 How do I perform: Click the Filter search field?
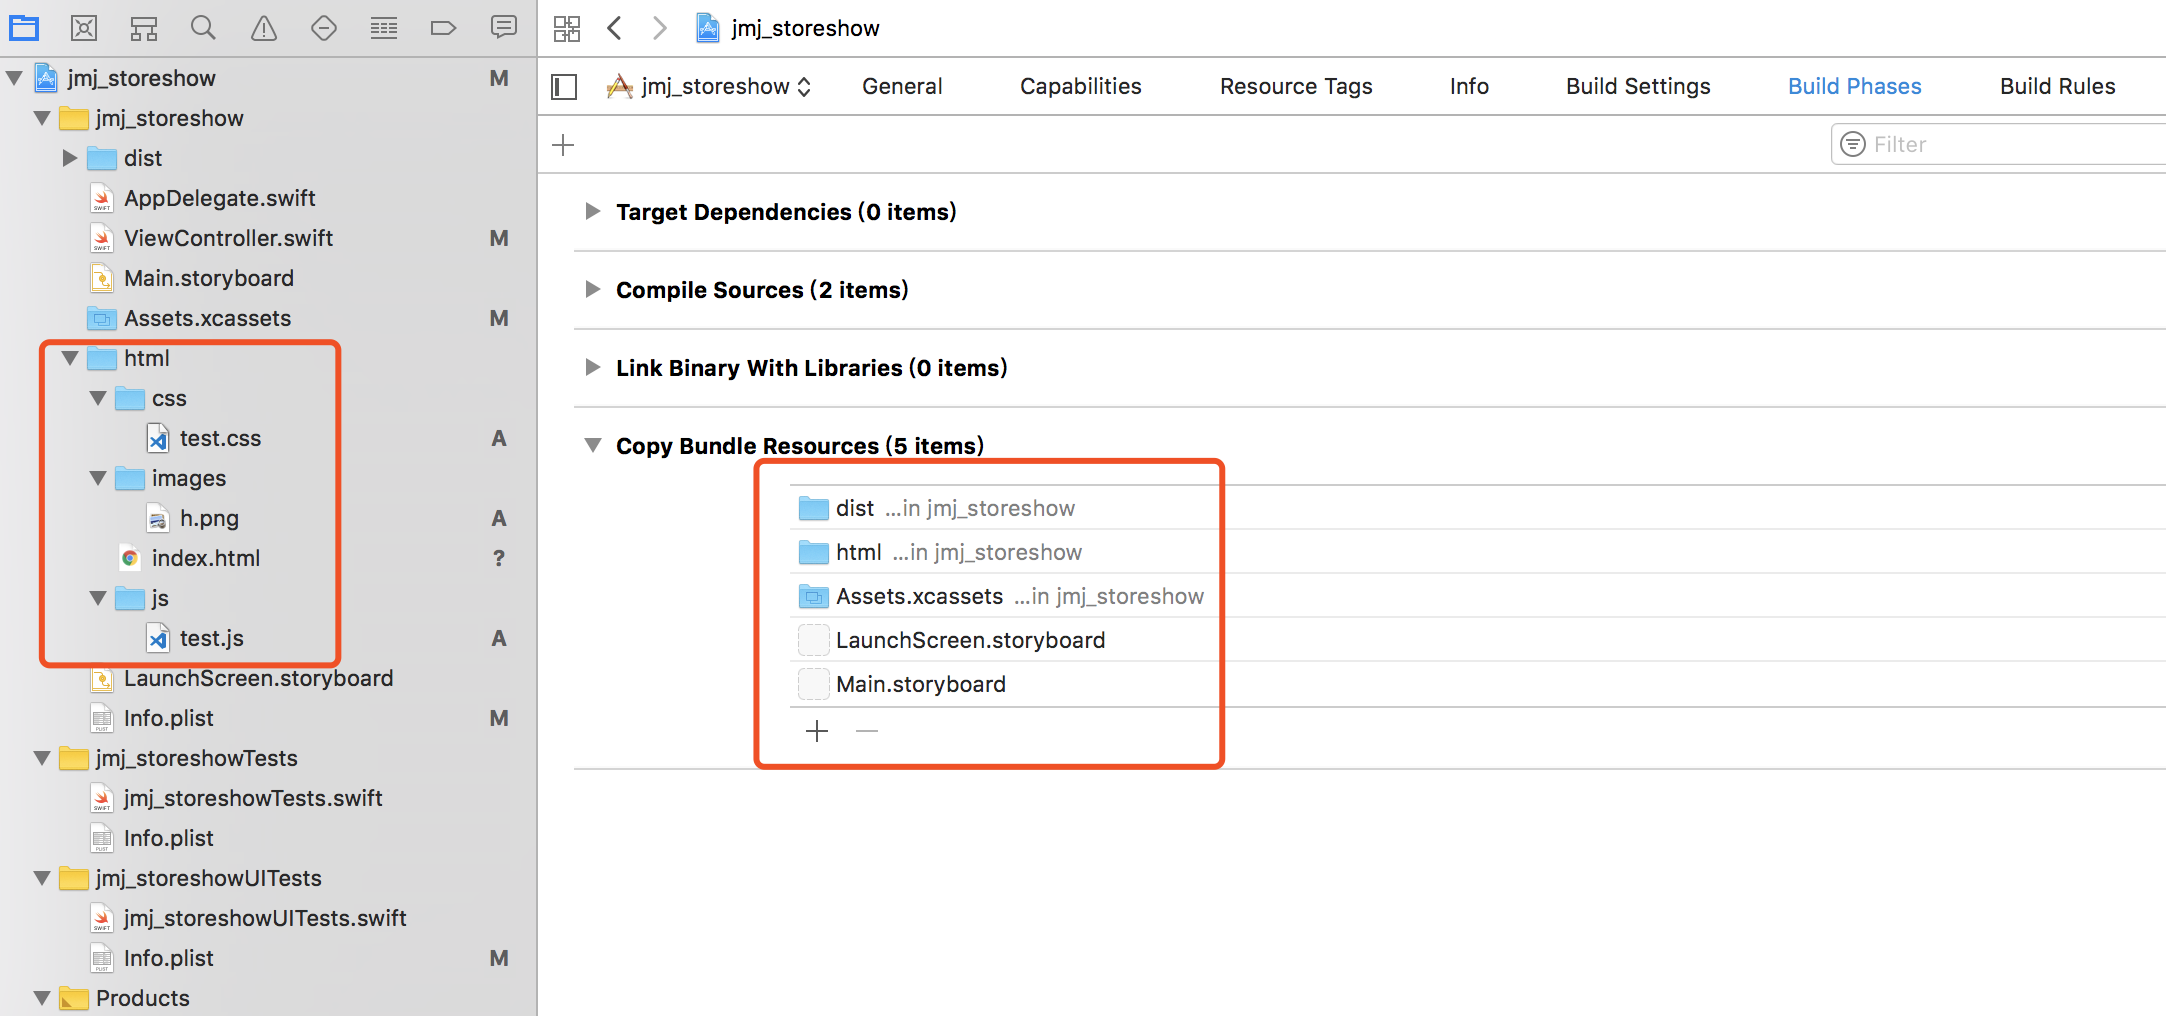[x=2000, y=144]
